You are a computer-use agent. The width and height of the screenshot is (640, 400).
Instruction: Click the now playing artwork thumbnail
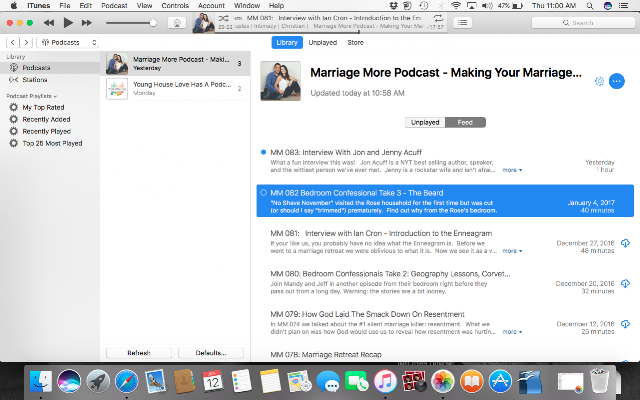[x=204, y=23]
